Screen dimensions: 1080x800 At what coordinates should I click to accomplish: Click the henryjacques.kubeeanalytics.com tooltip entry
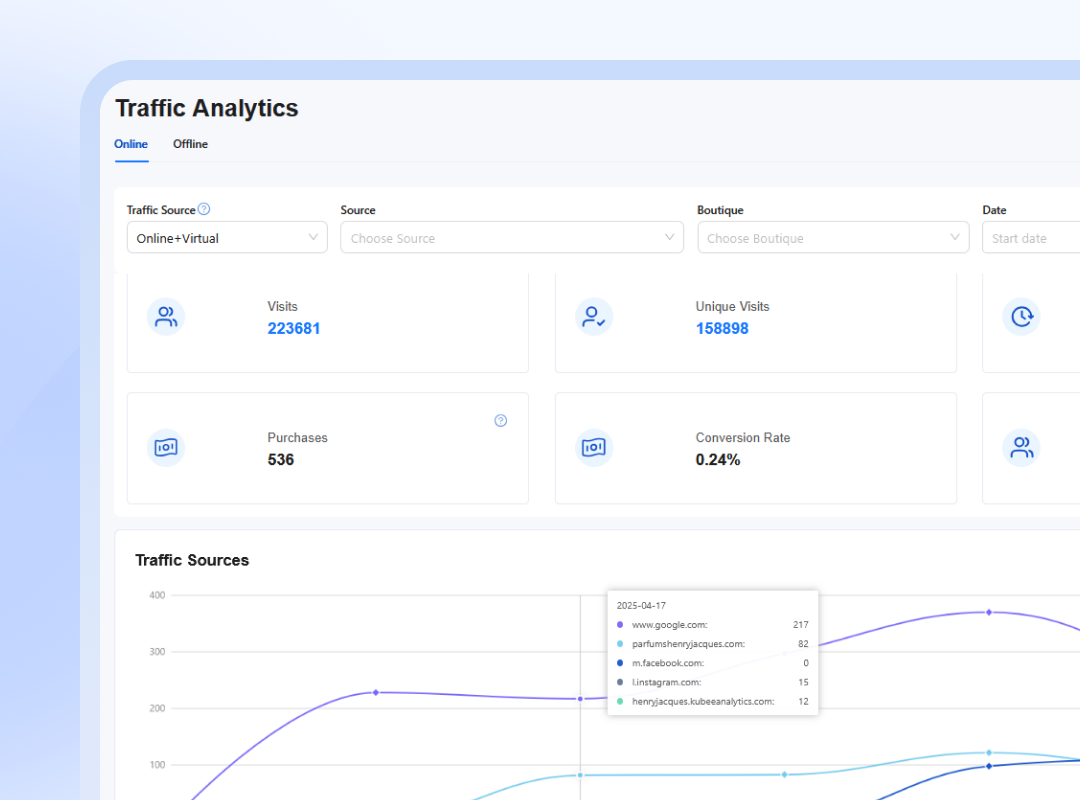coord(712,702)
